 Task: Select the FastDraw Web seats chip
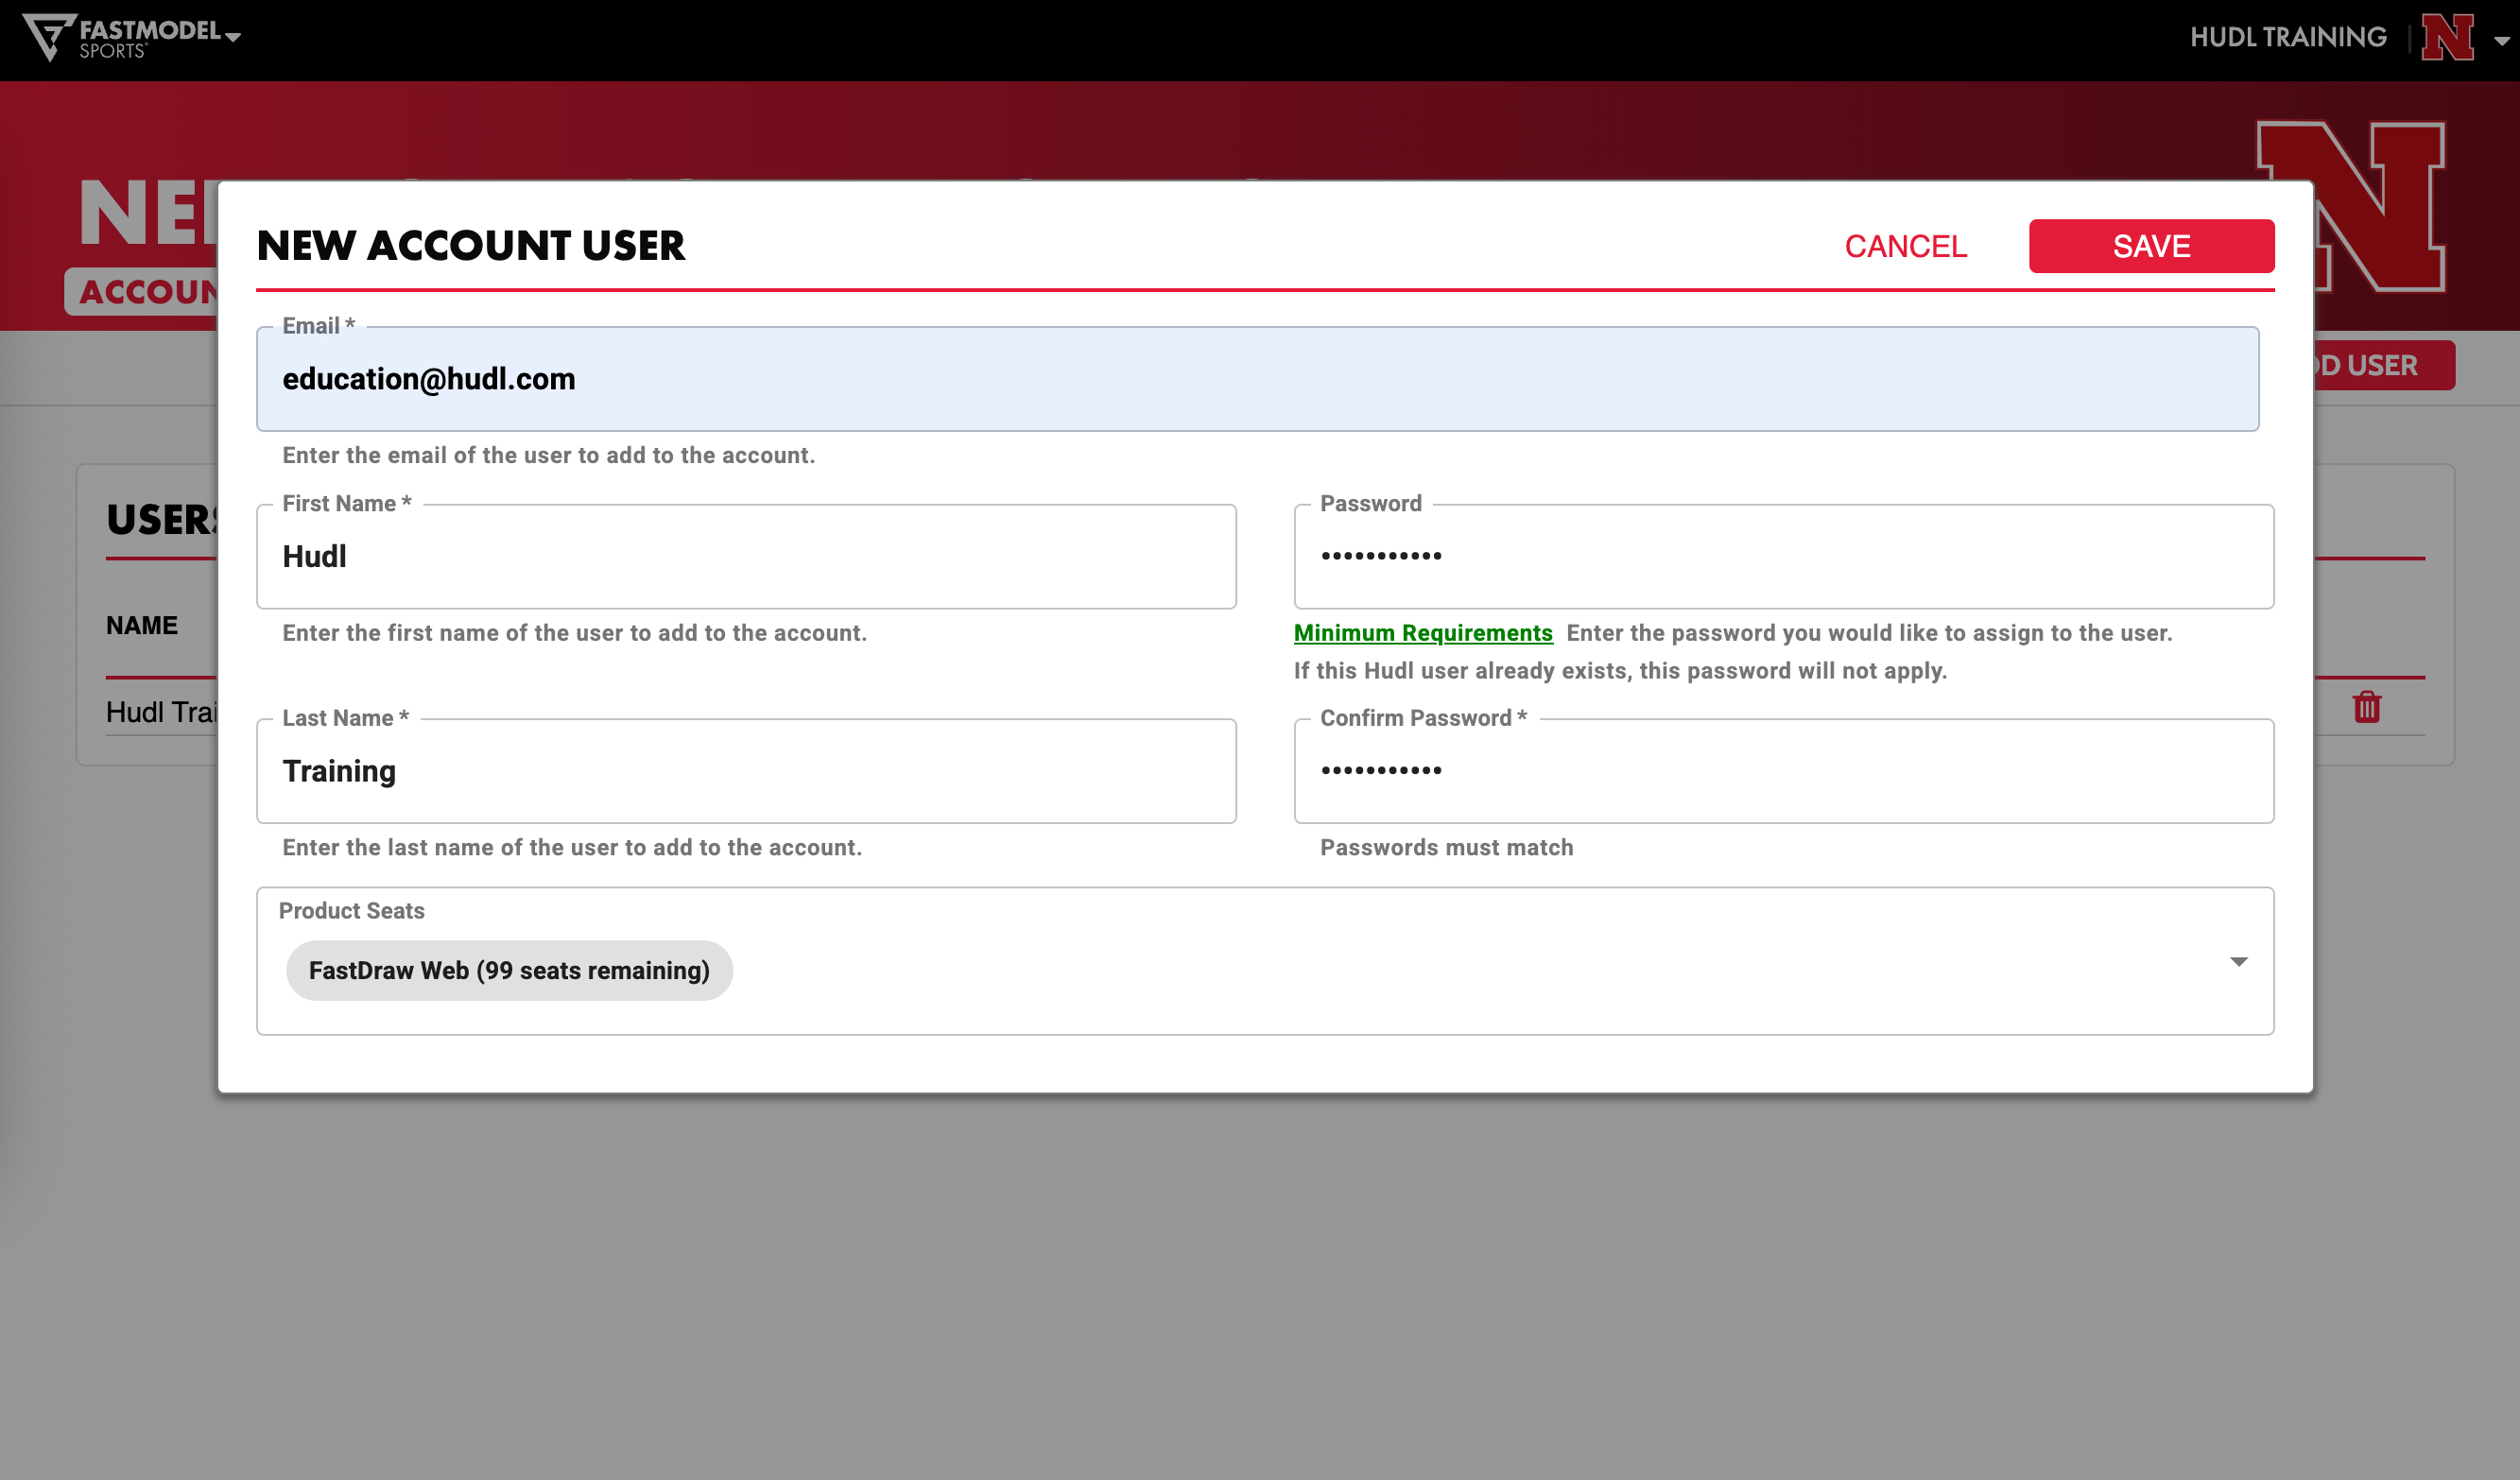tap(509, 971)
